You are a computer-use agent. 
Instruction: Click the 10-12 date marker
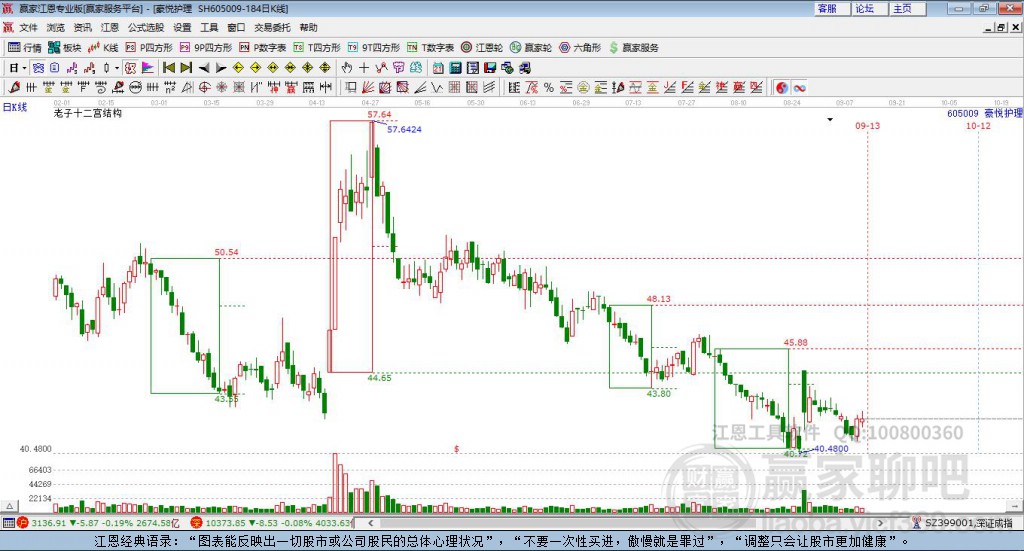click(978, 125)
